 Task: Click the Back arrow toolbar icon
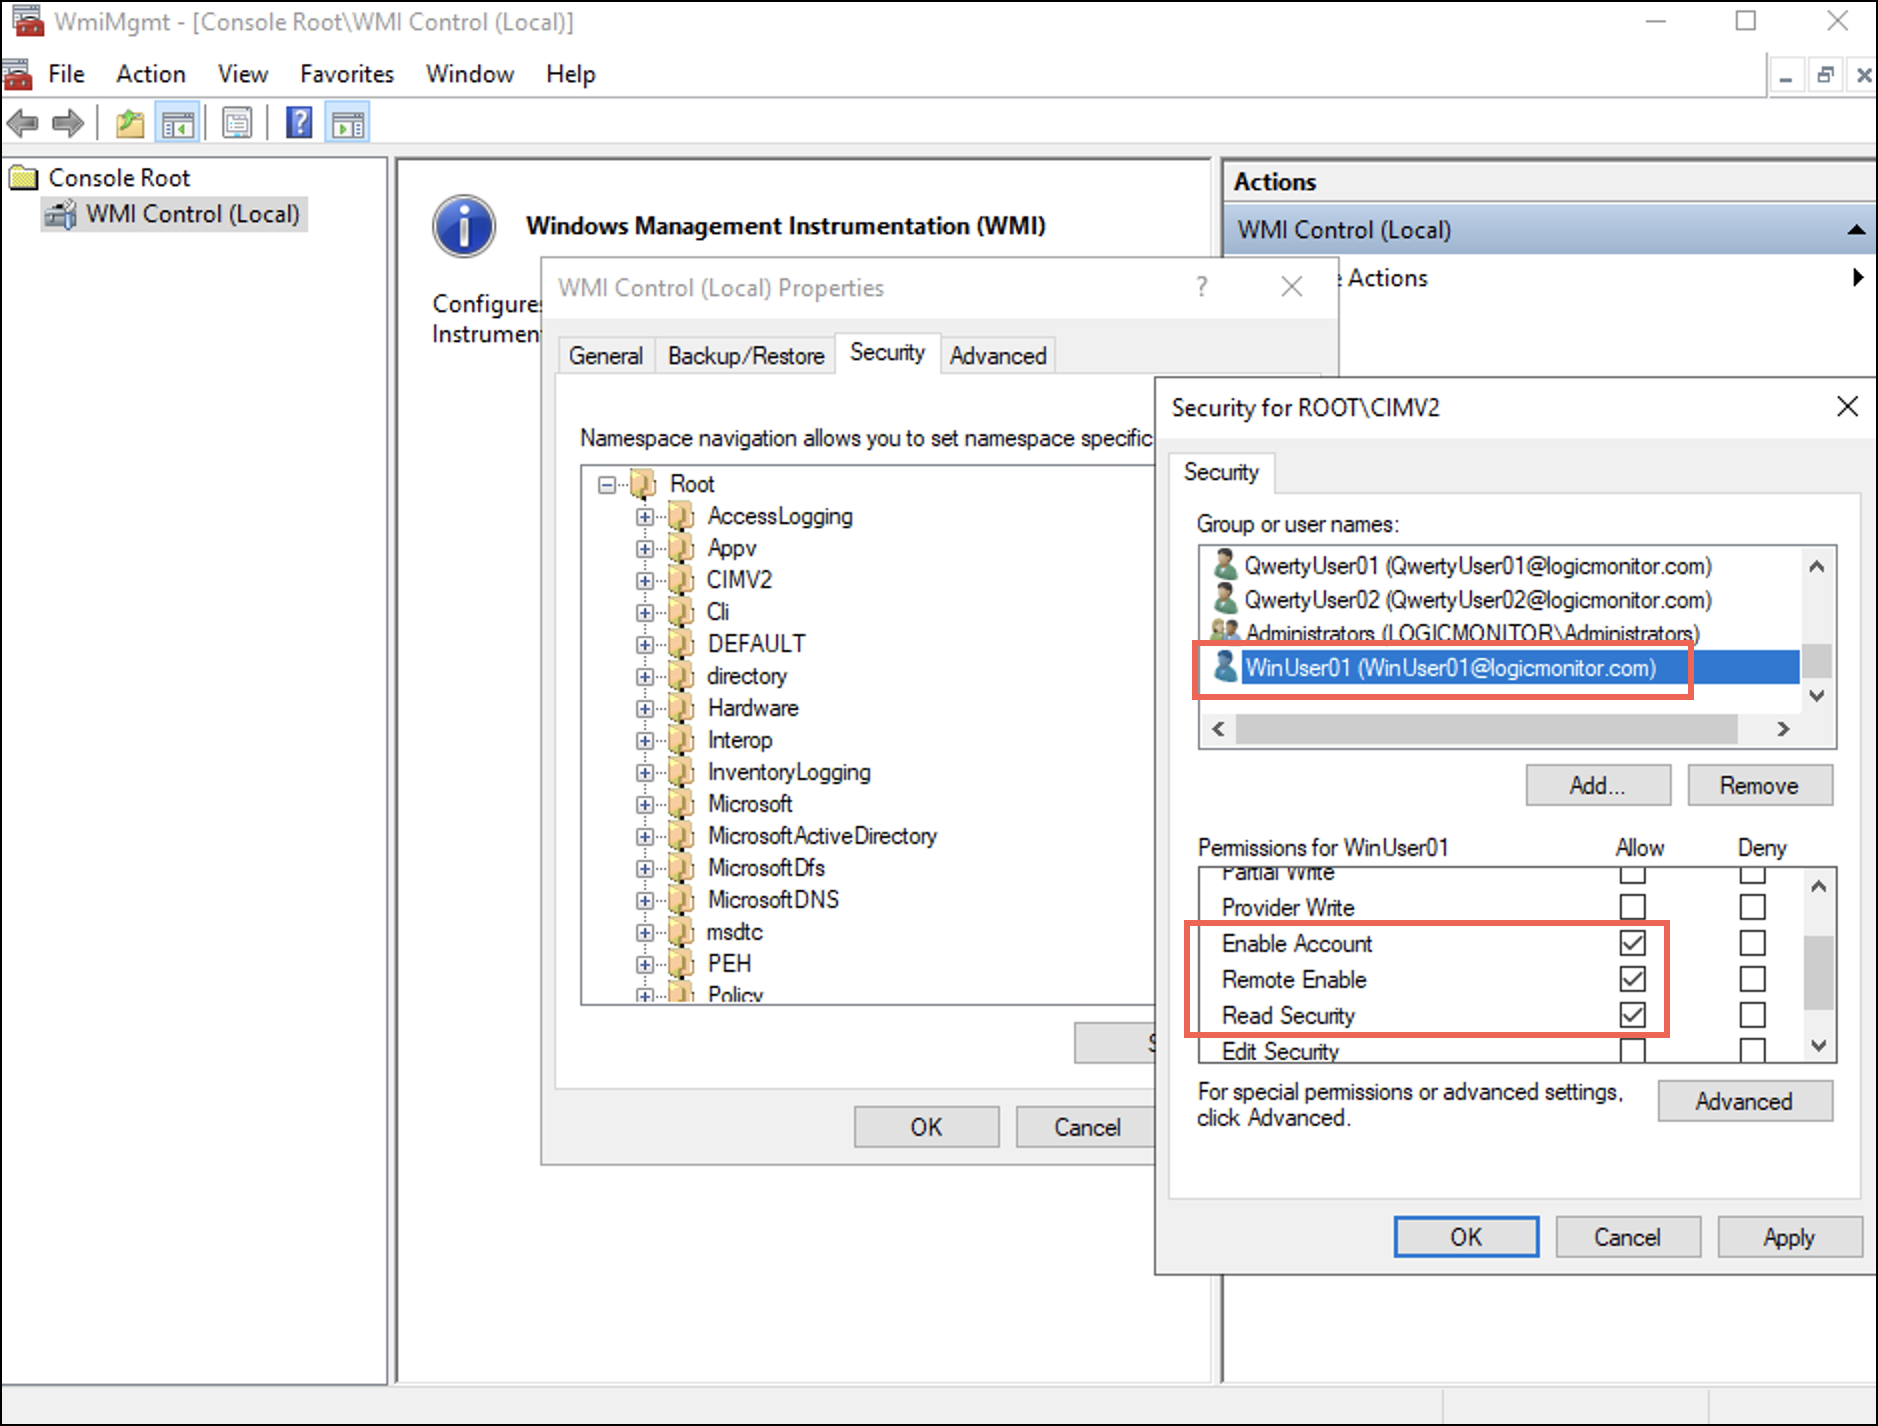[x=22, y=124]
